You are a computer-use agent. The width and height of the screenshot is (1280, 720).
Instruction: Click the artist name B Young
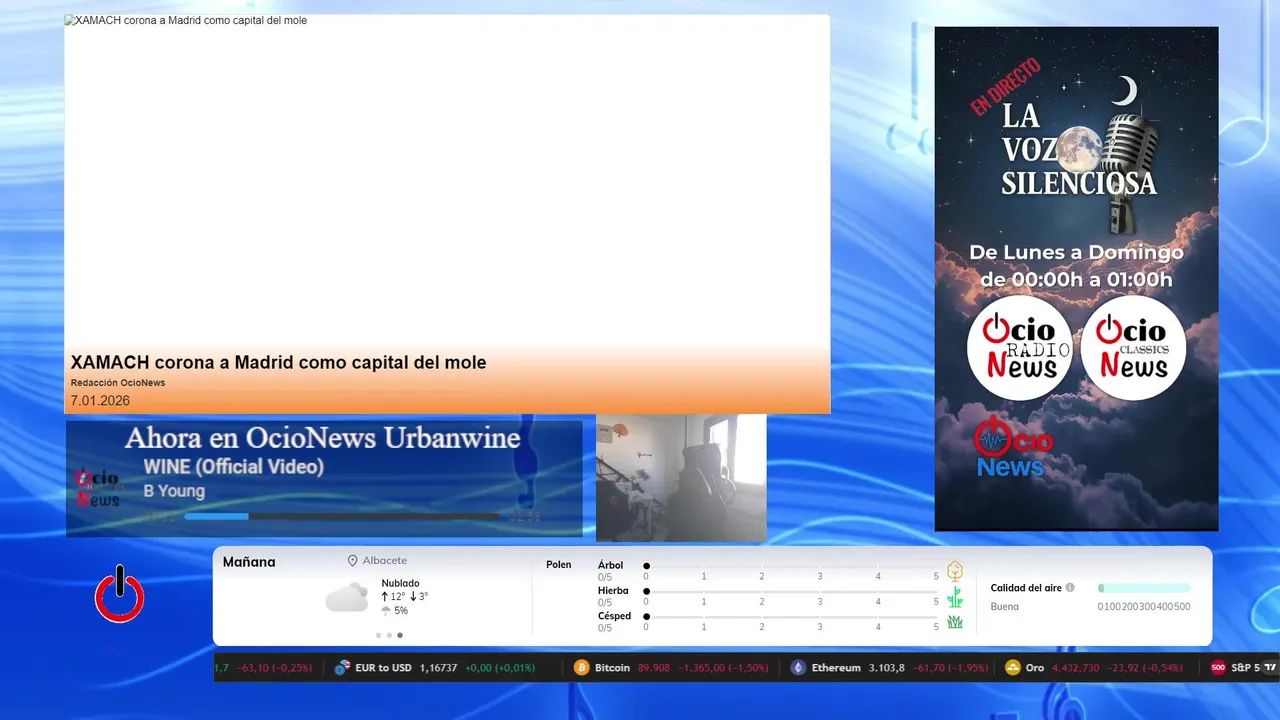tap(174, 491)
